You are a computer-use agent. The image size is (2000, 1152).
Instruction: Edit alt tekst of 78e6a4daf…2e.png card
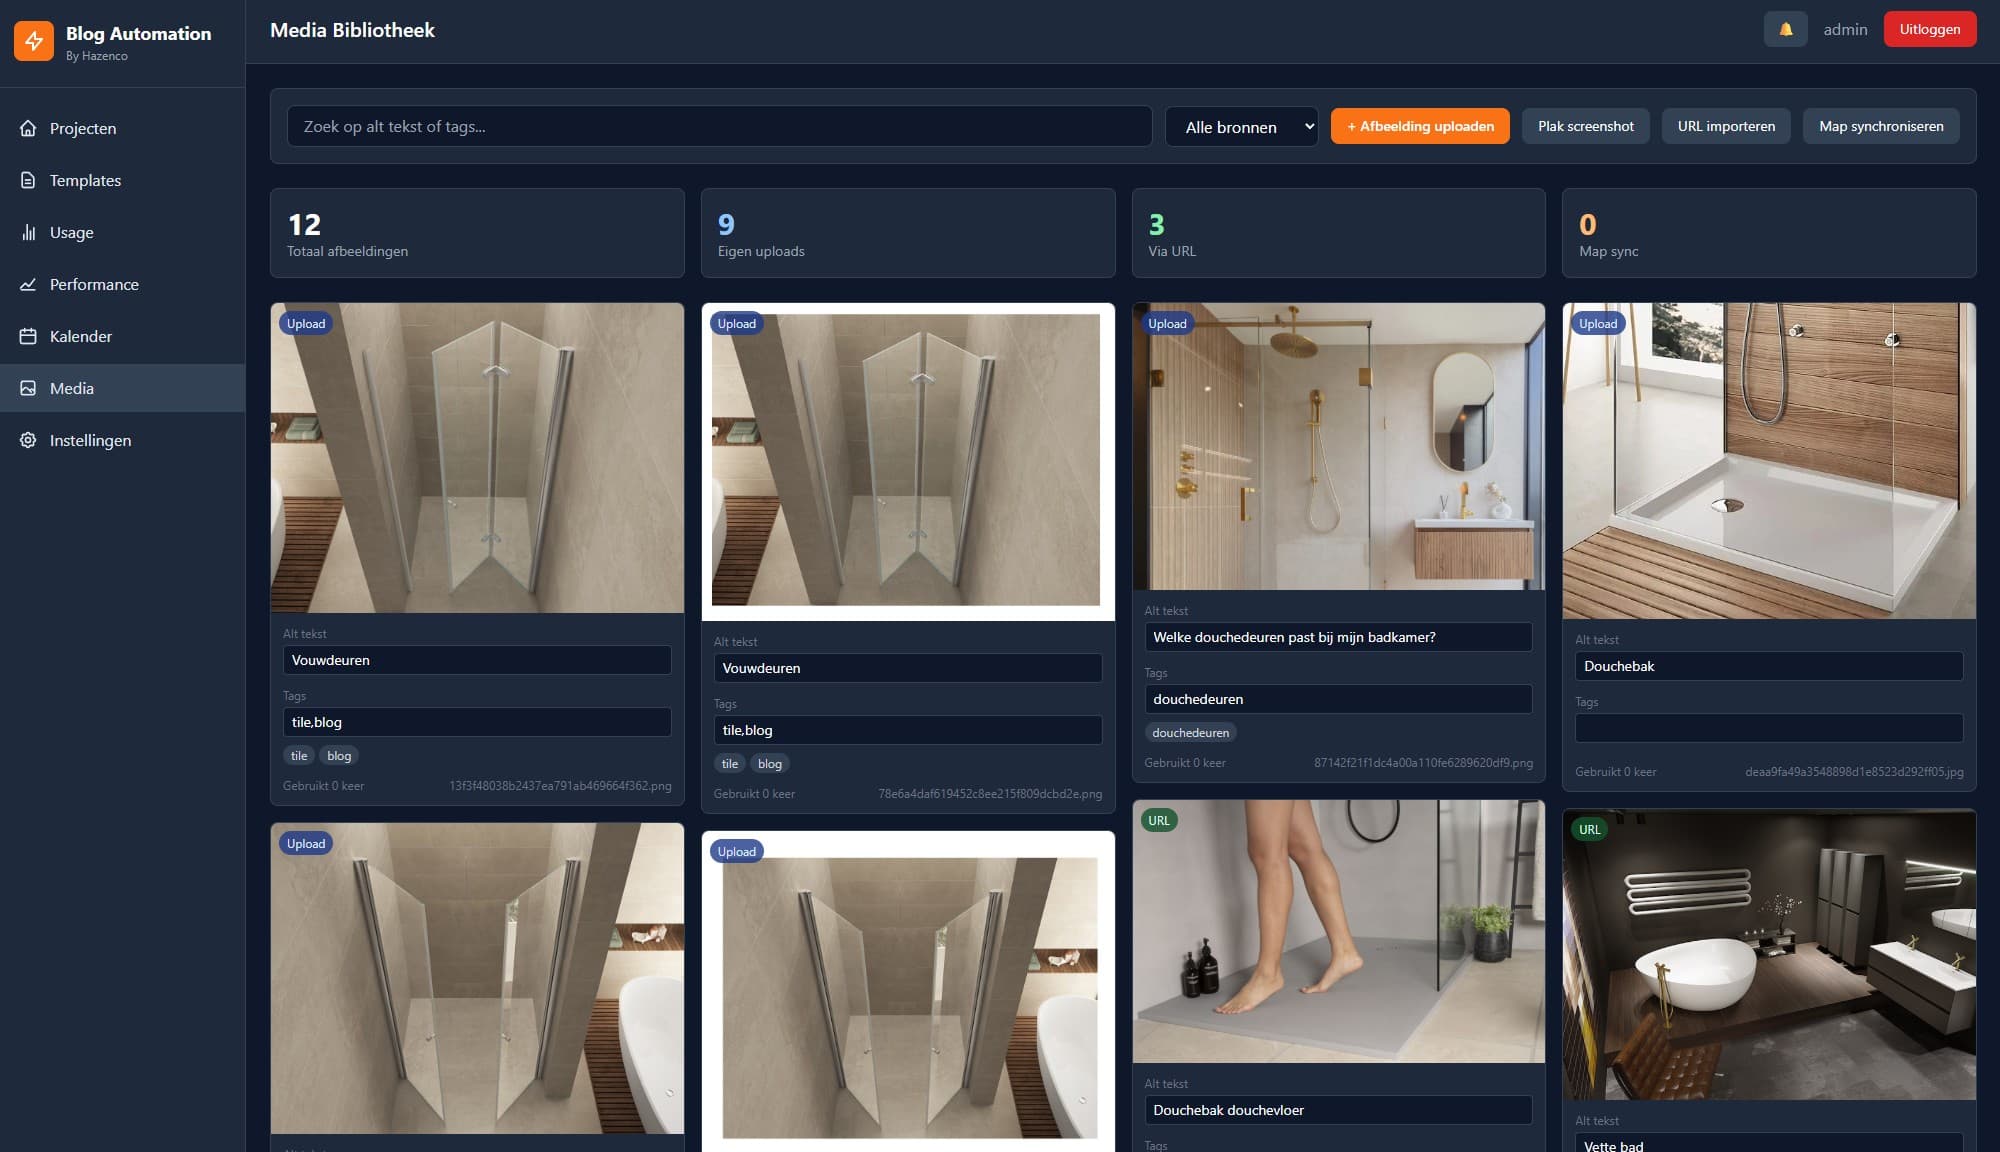click(x=908, y=668)
